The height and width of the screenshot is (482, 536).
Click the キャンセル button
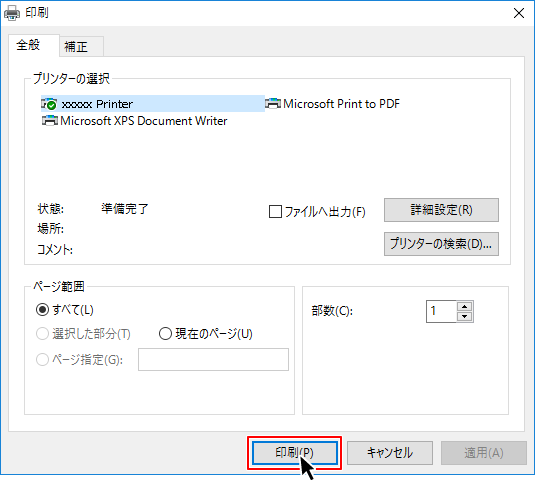coord(390,453)
